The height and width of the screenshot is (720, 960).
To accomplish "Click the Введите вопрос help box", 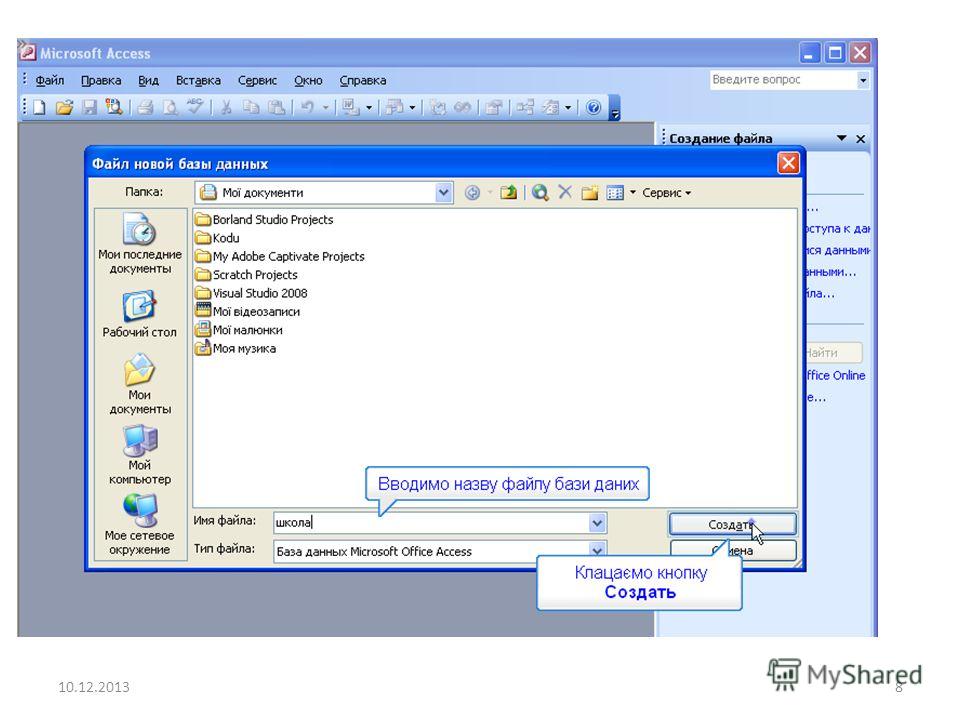I will point(783,80).
